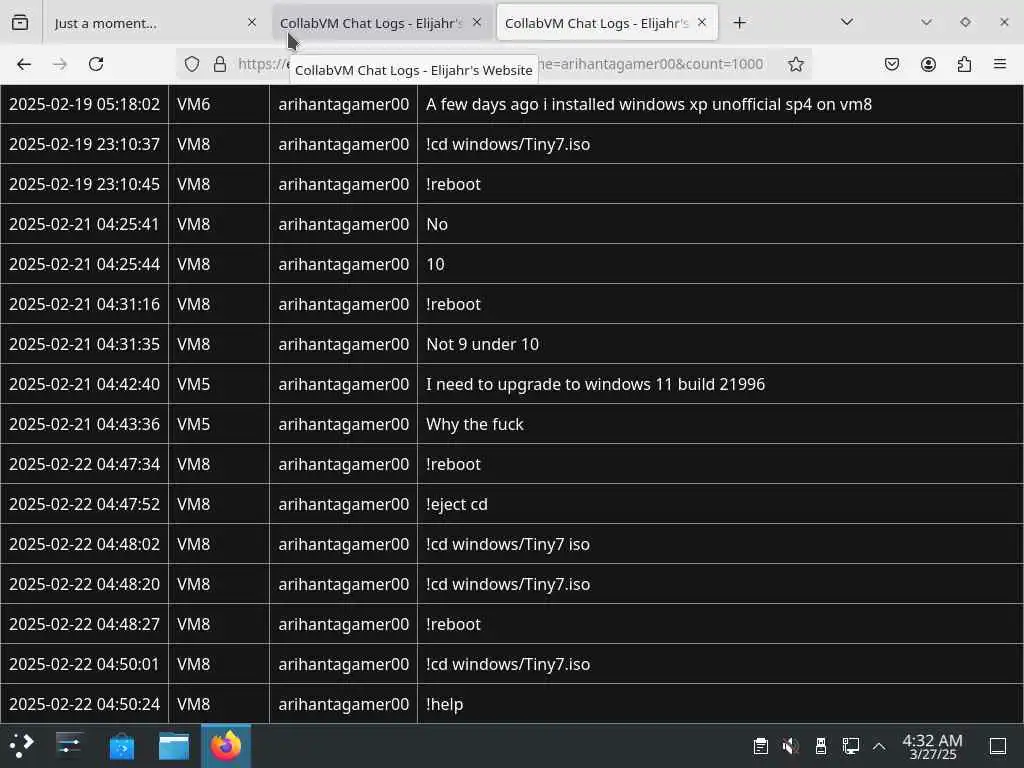
Task: Open Firefox hamburger application menu
Action: click(x=1000, y=64)
